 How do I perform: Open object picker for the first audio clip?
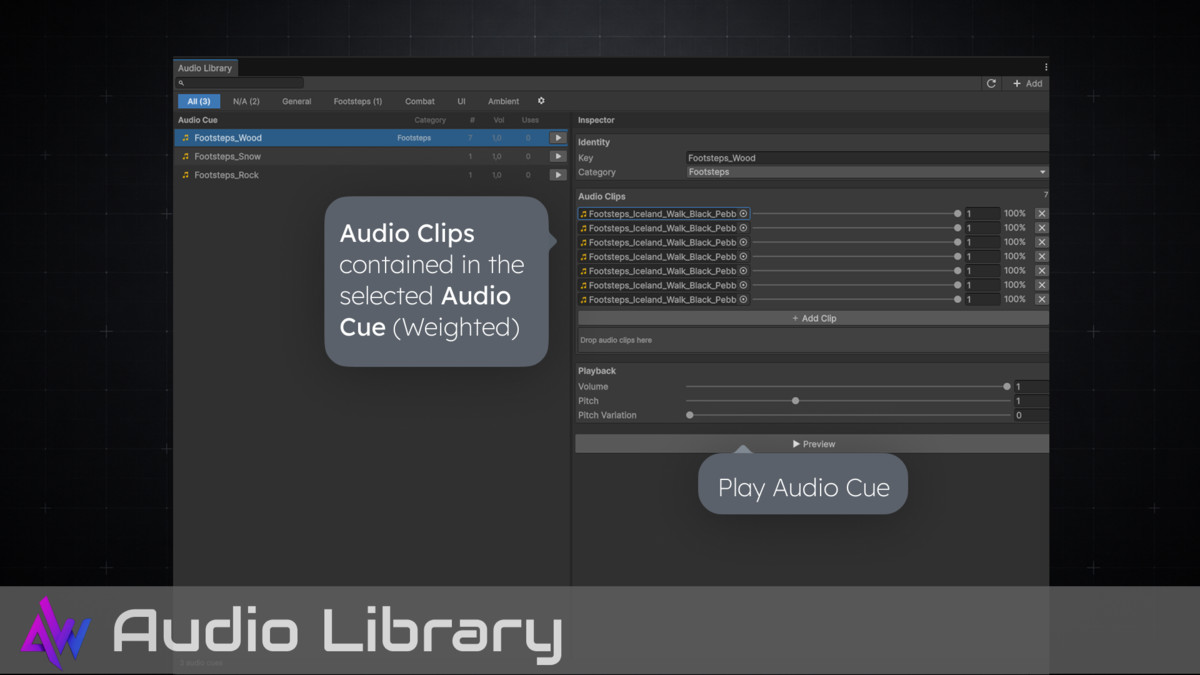tap(743, 214)
